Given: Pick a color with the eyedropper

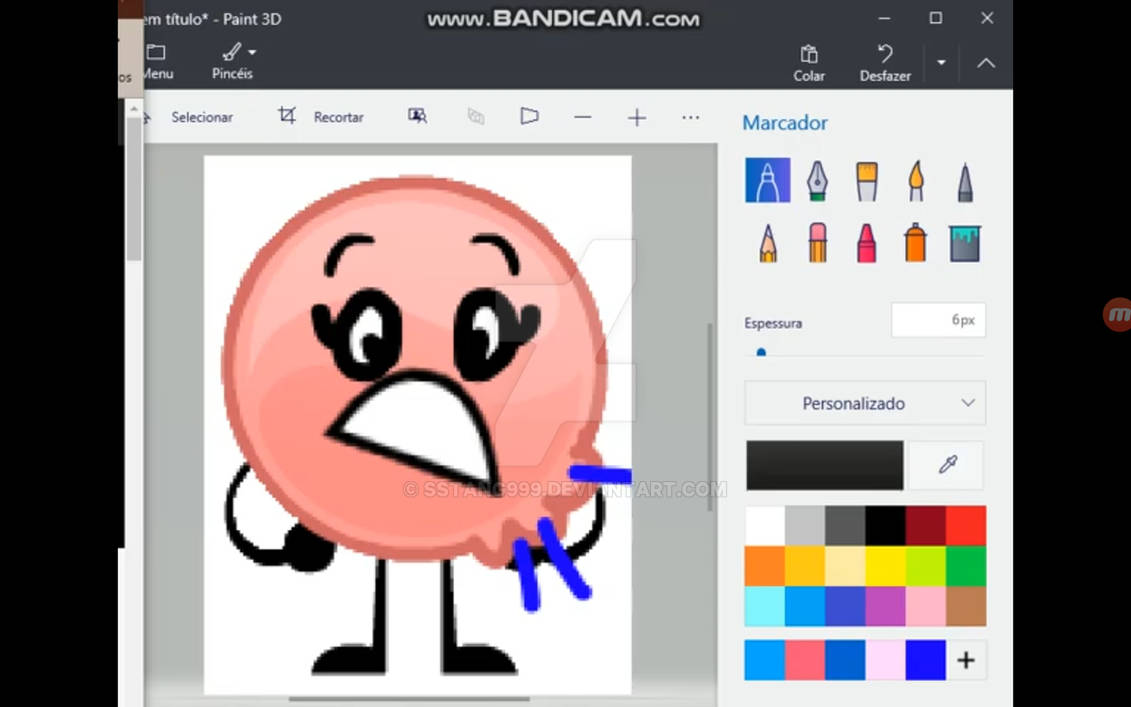Looking at the screenshot, I should tap(947, 465).
